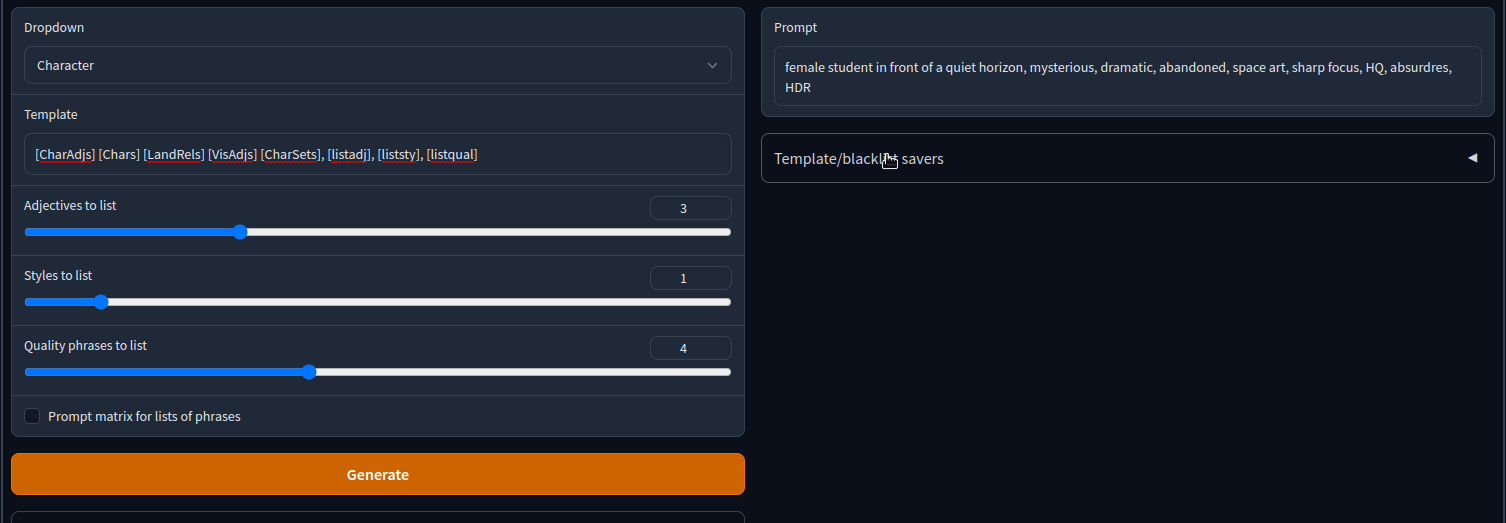Click the Quality phrases to list slider handle
Image resolution: width=1506 pixels, height=523 pixels.
(x=309, y=372)
